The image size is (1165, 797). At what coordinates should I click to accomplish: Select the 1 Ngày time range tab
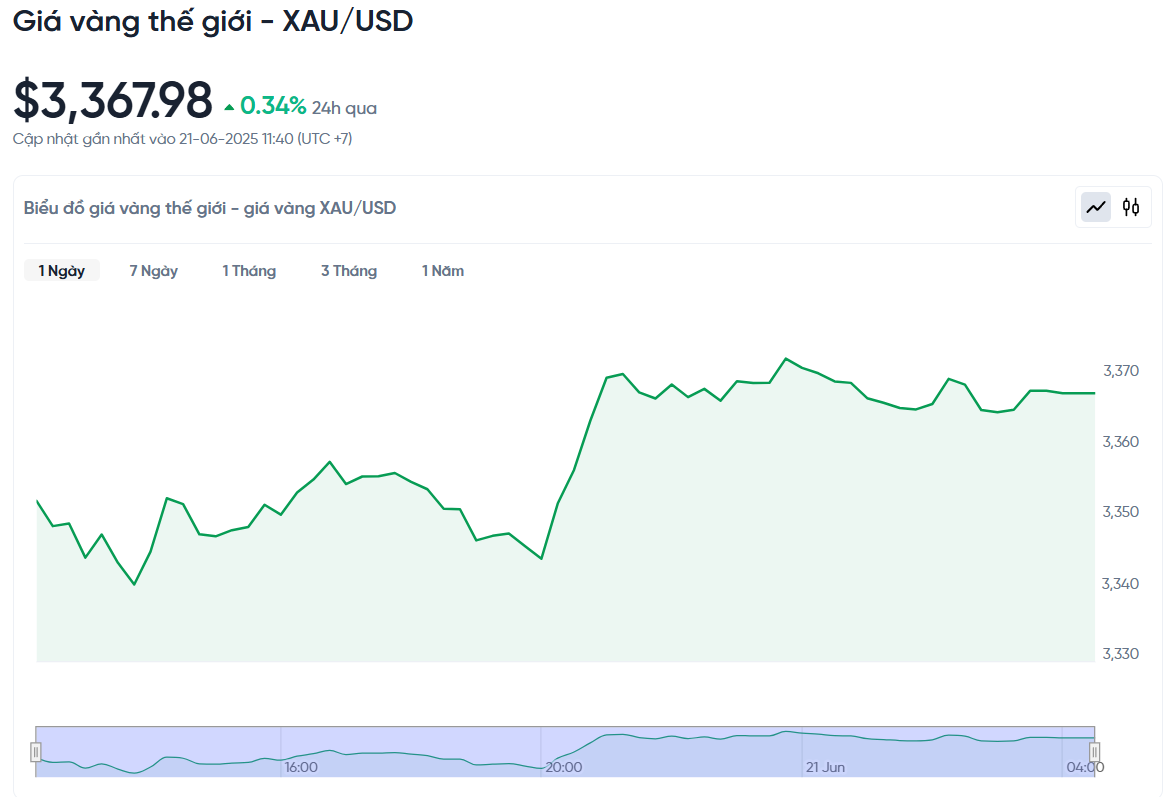point(62,270)
